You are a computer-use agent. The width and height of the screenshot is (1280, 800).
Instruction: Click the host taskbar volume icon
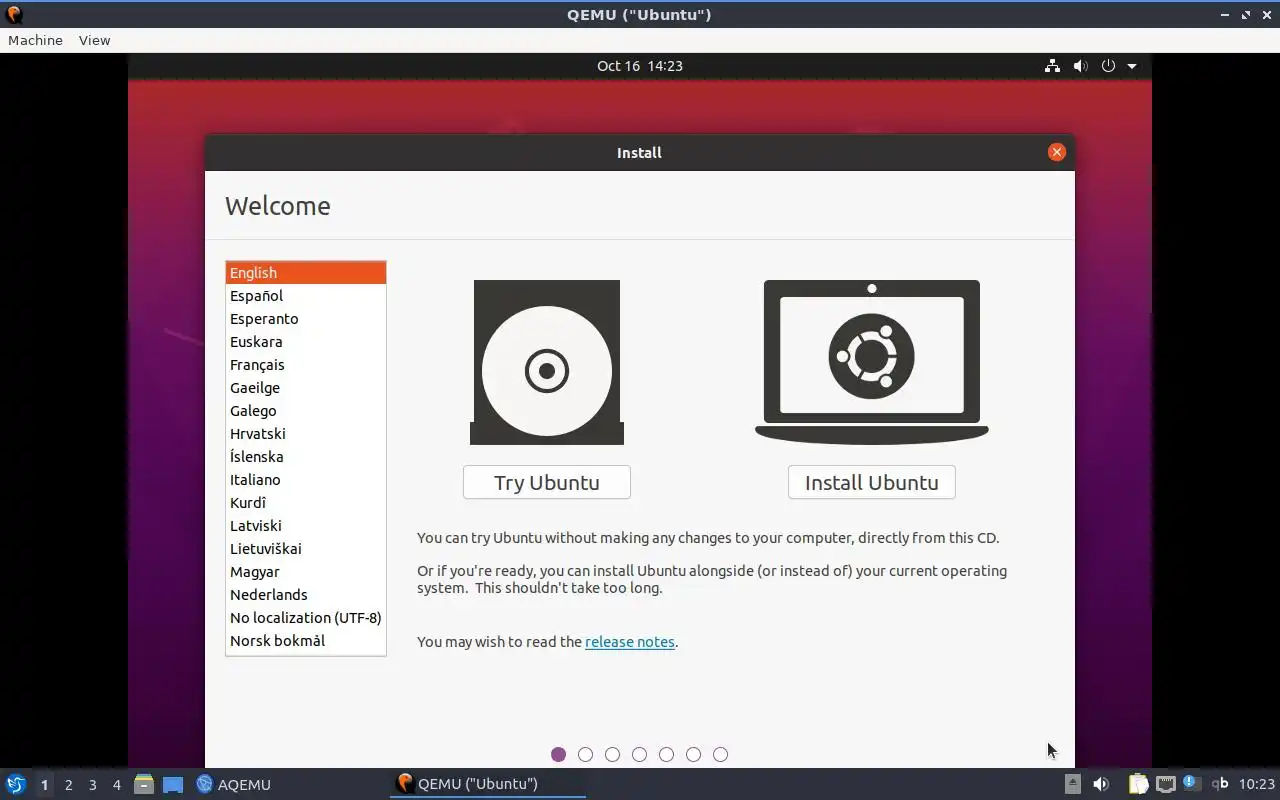coord(1101,784)
